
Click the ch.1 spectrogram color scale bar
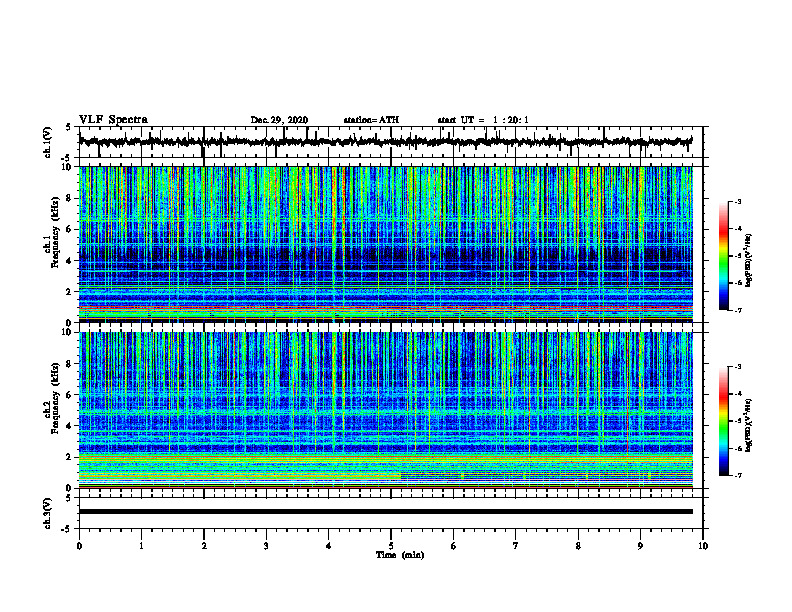(723, 256)
